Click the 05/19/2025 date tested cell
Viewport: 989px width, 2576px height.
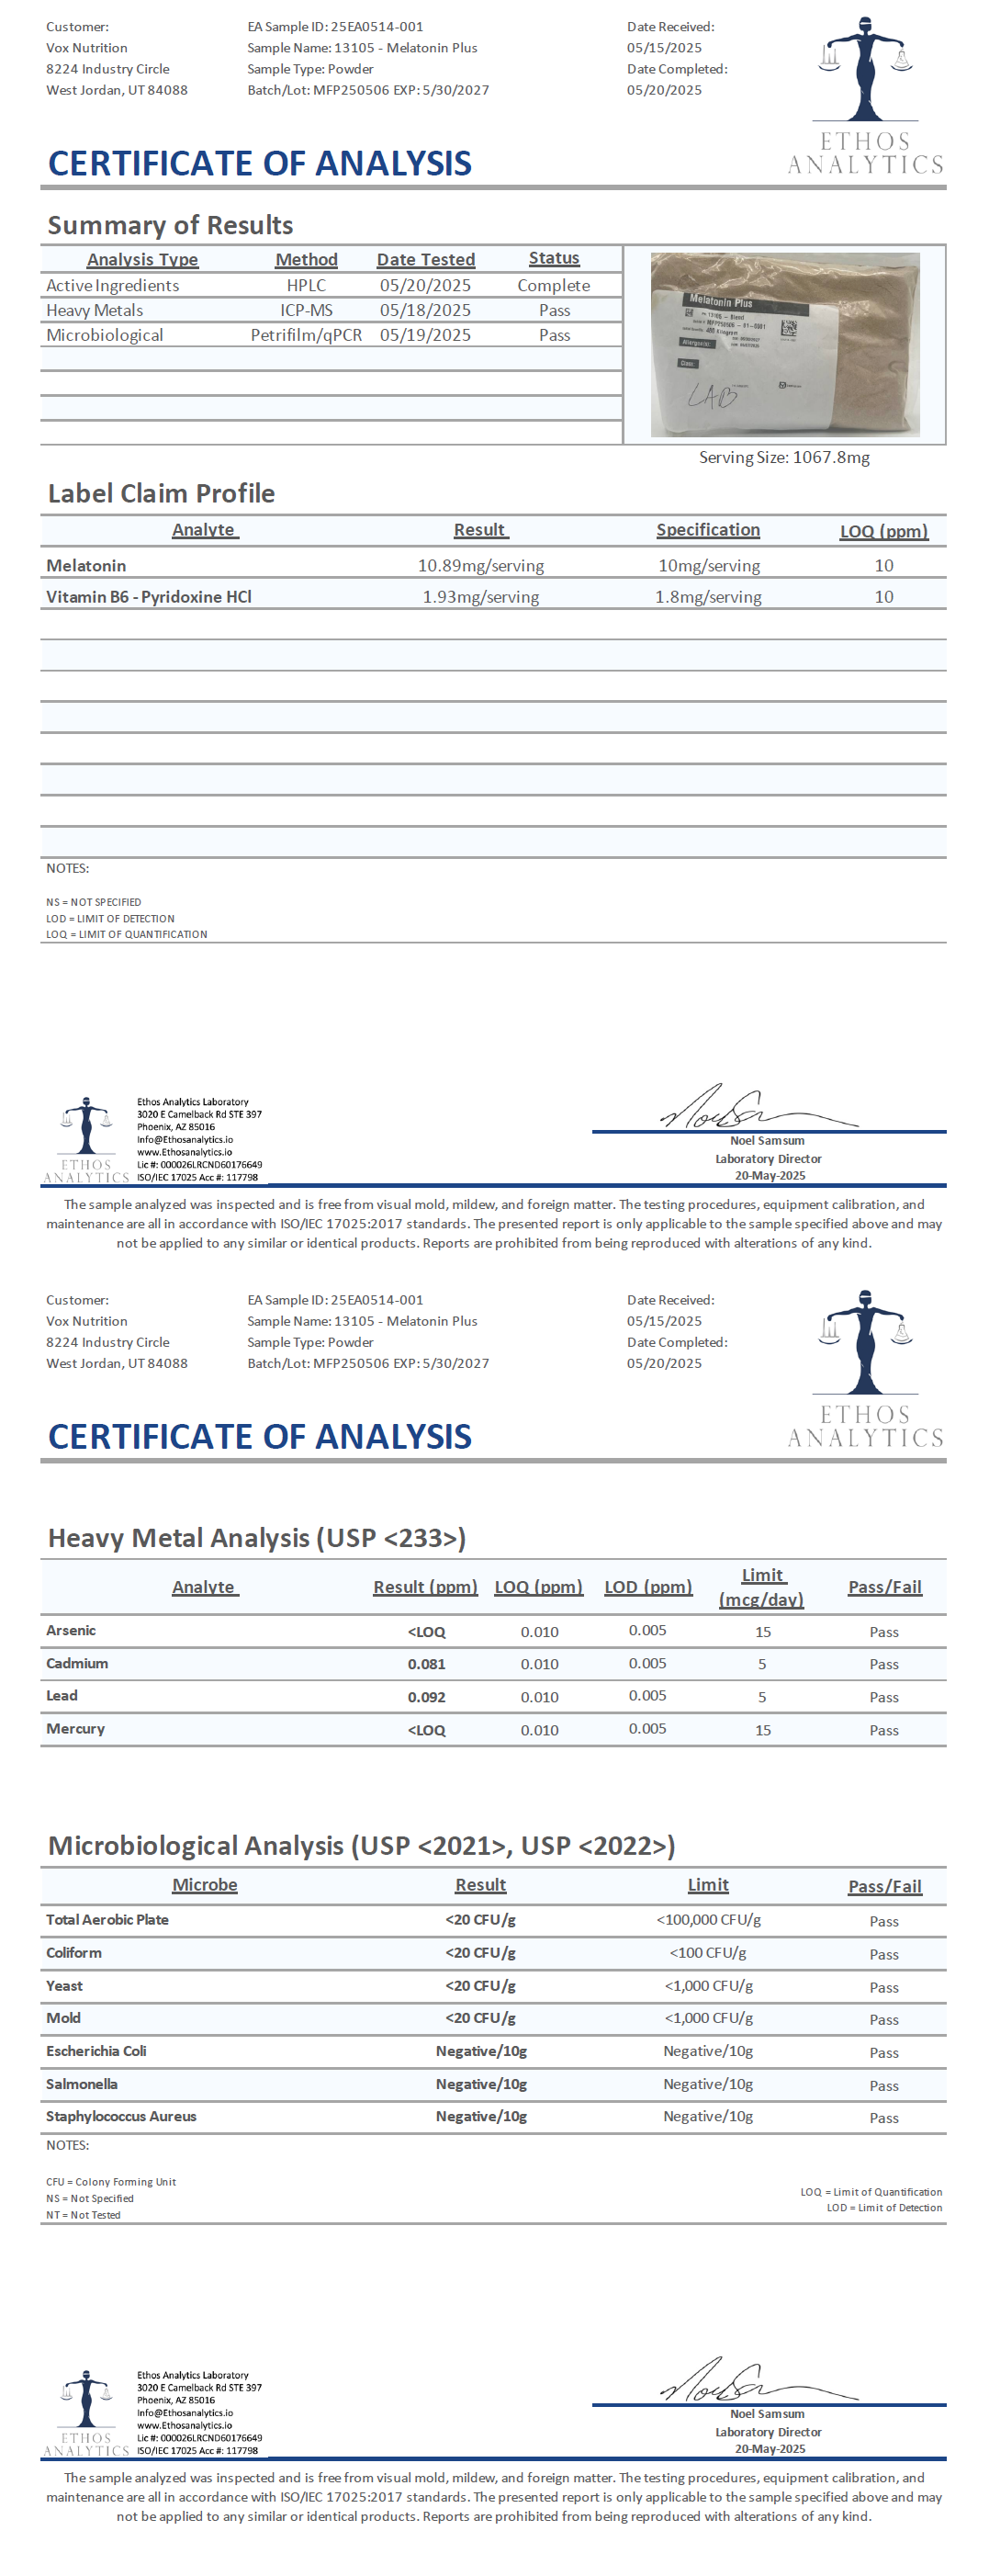[x=425, y=336]
